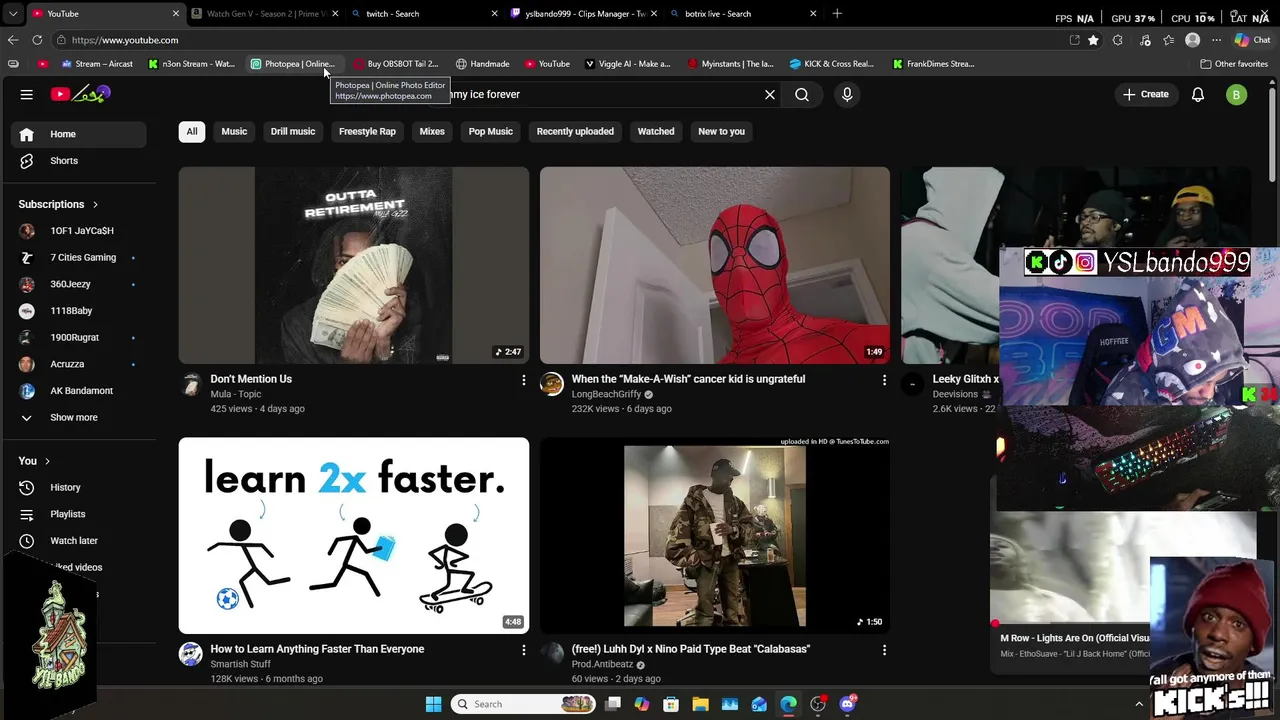Open Task View from the taskbar

point(613,704)
